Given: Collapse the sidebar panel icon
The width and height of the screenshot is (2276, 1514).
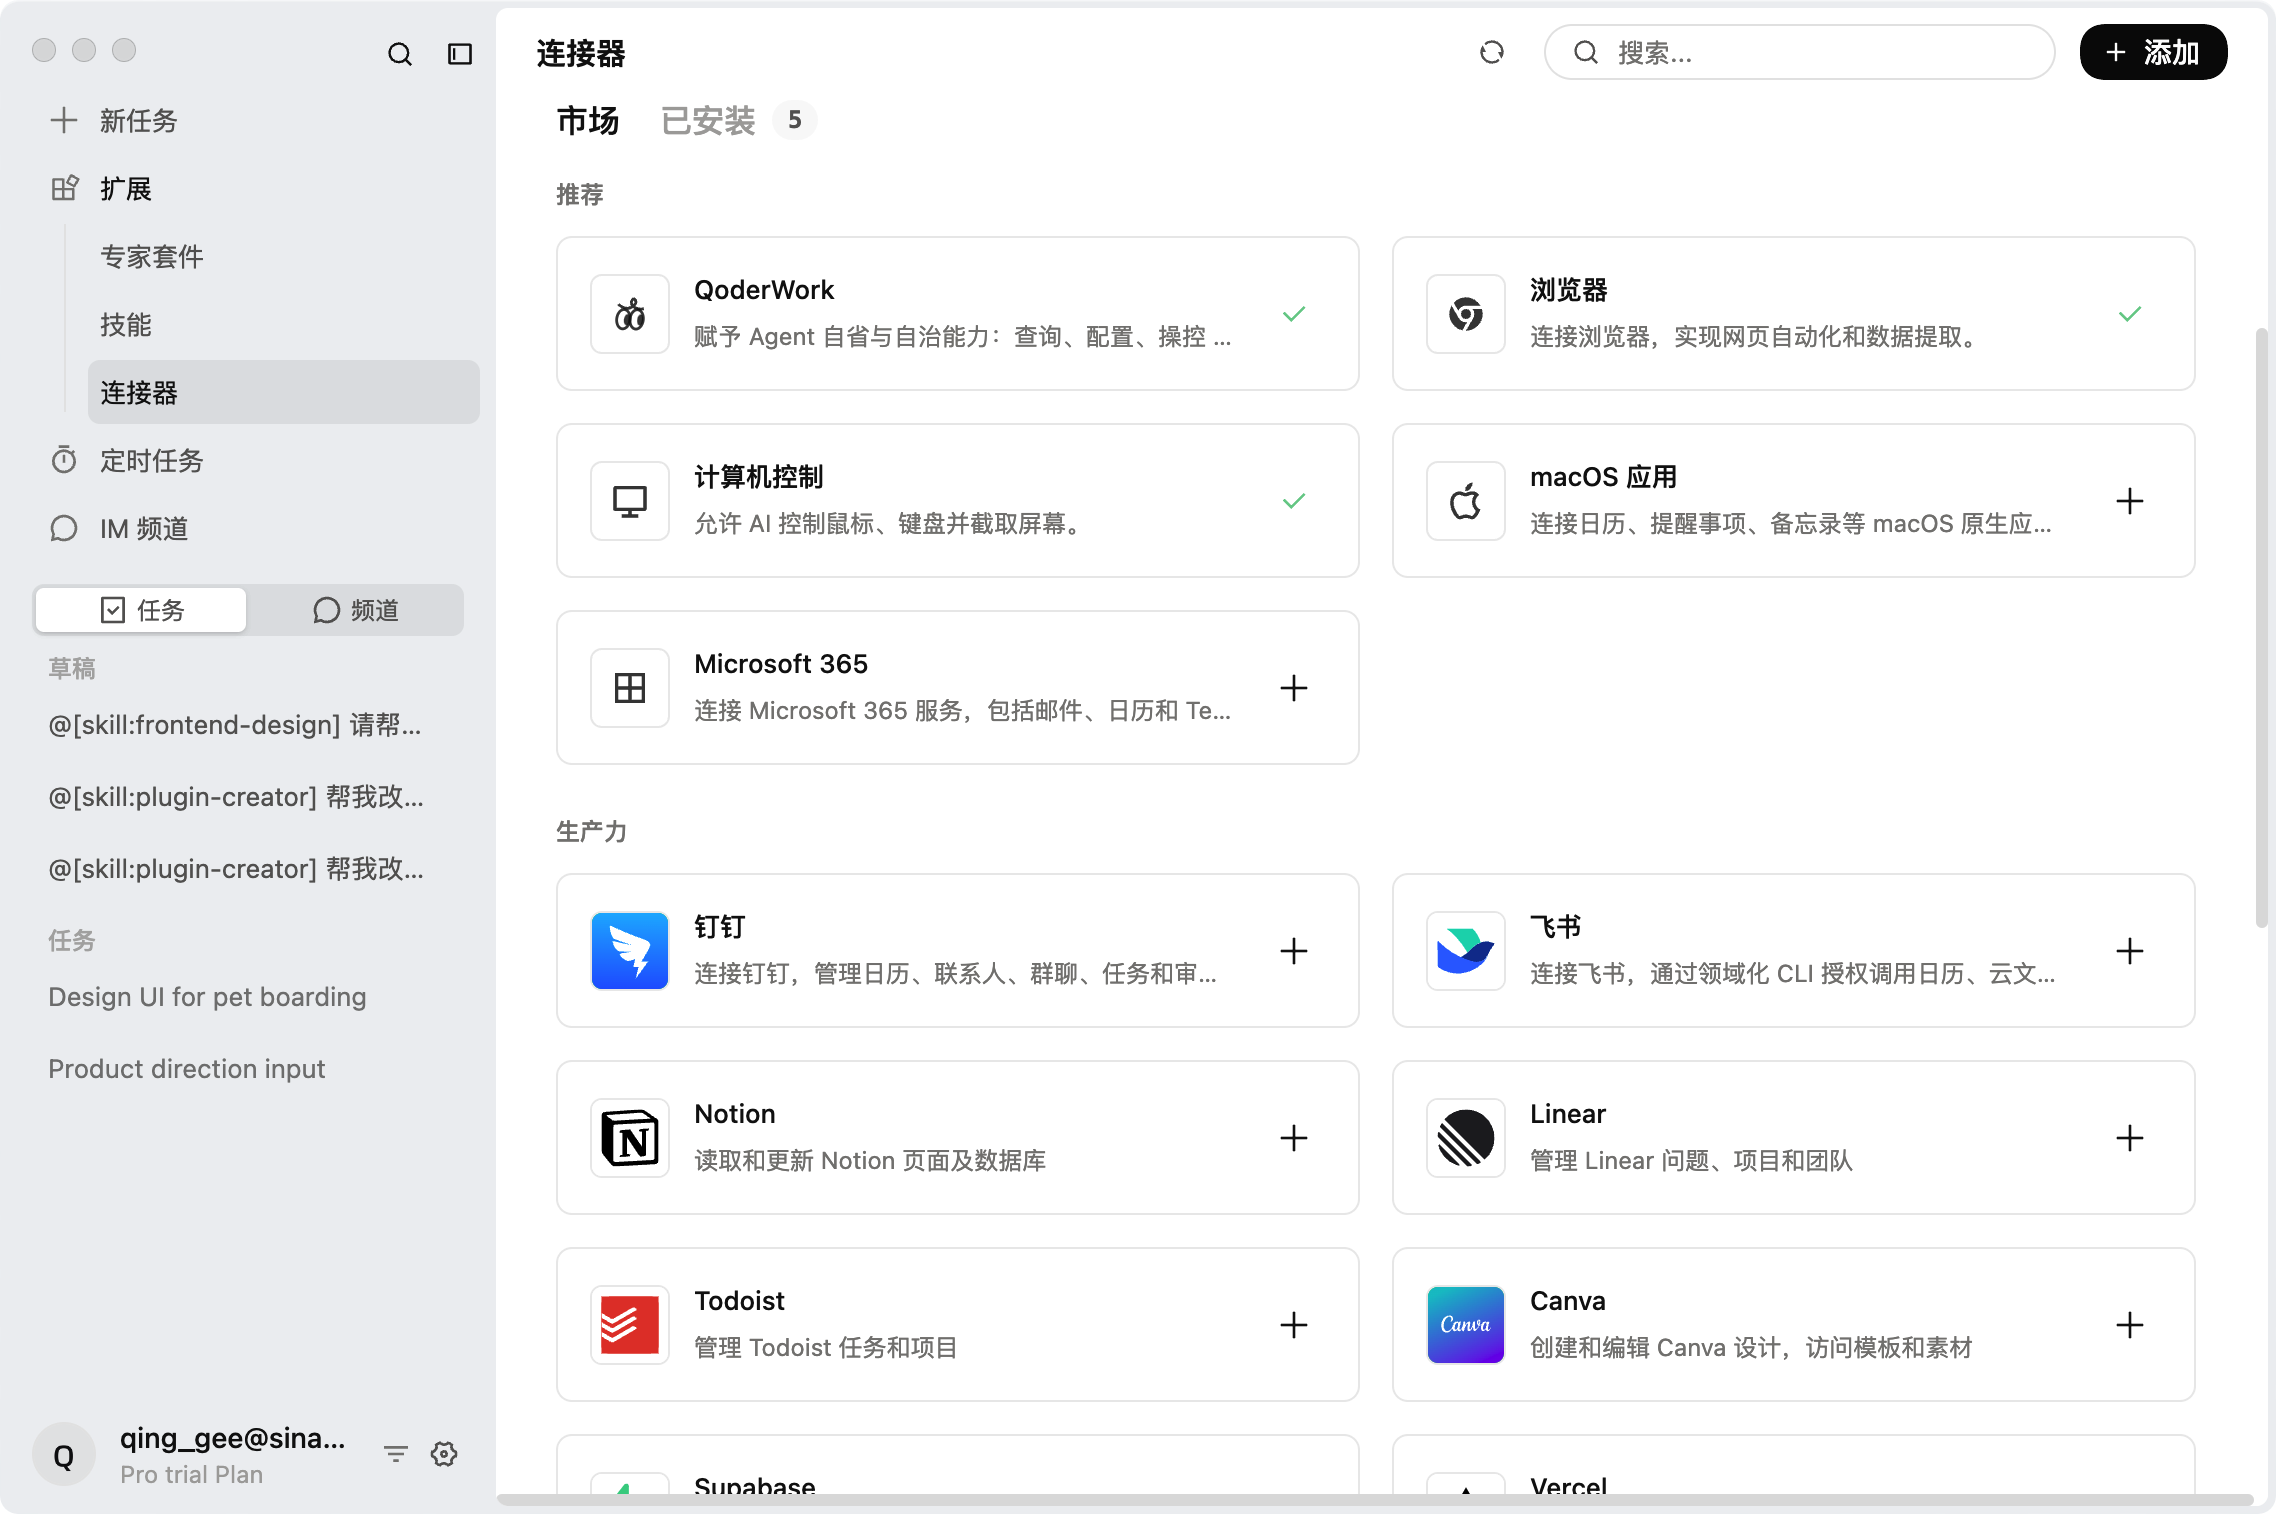Looking at the screenshot, I should coord(459,54).
